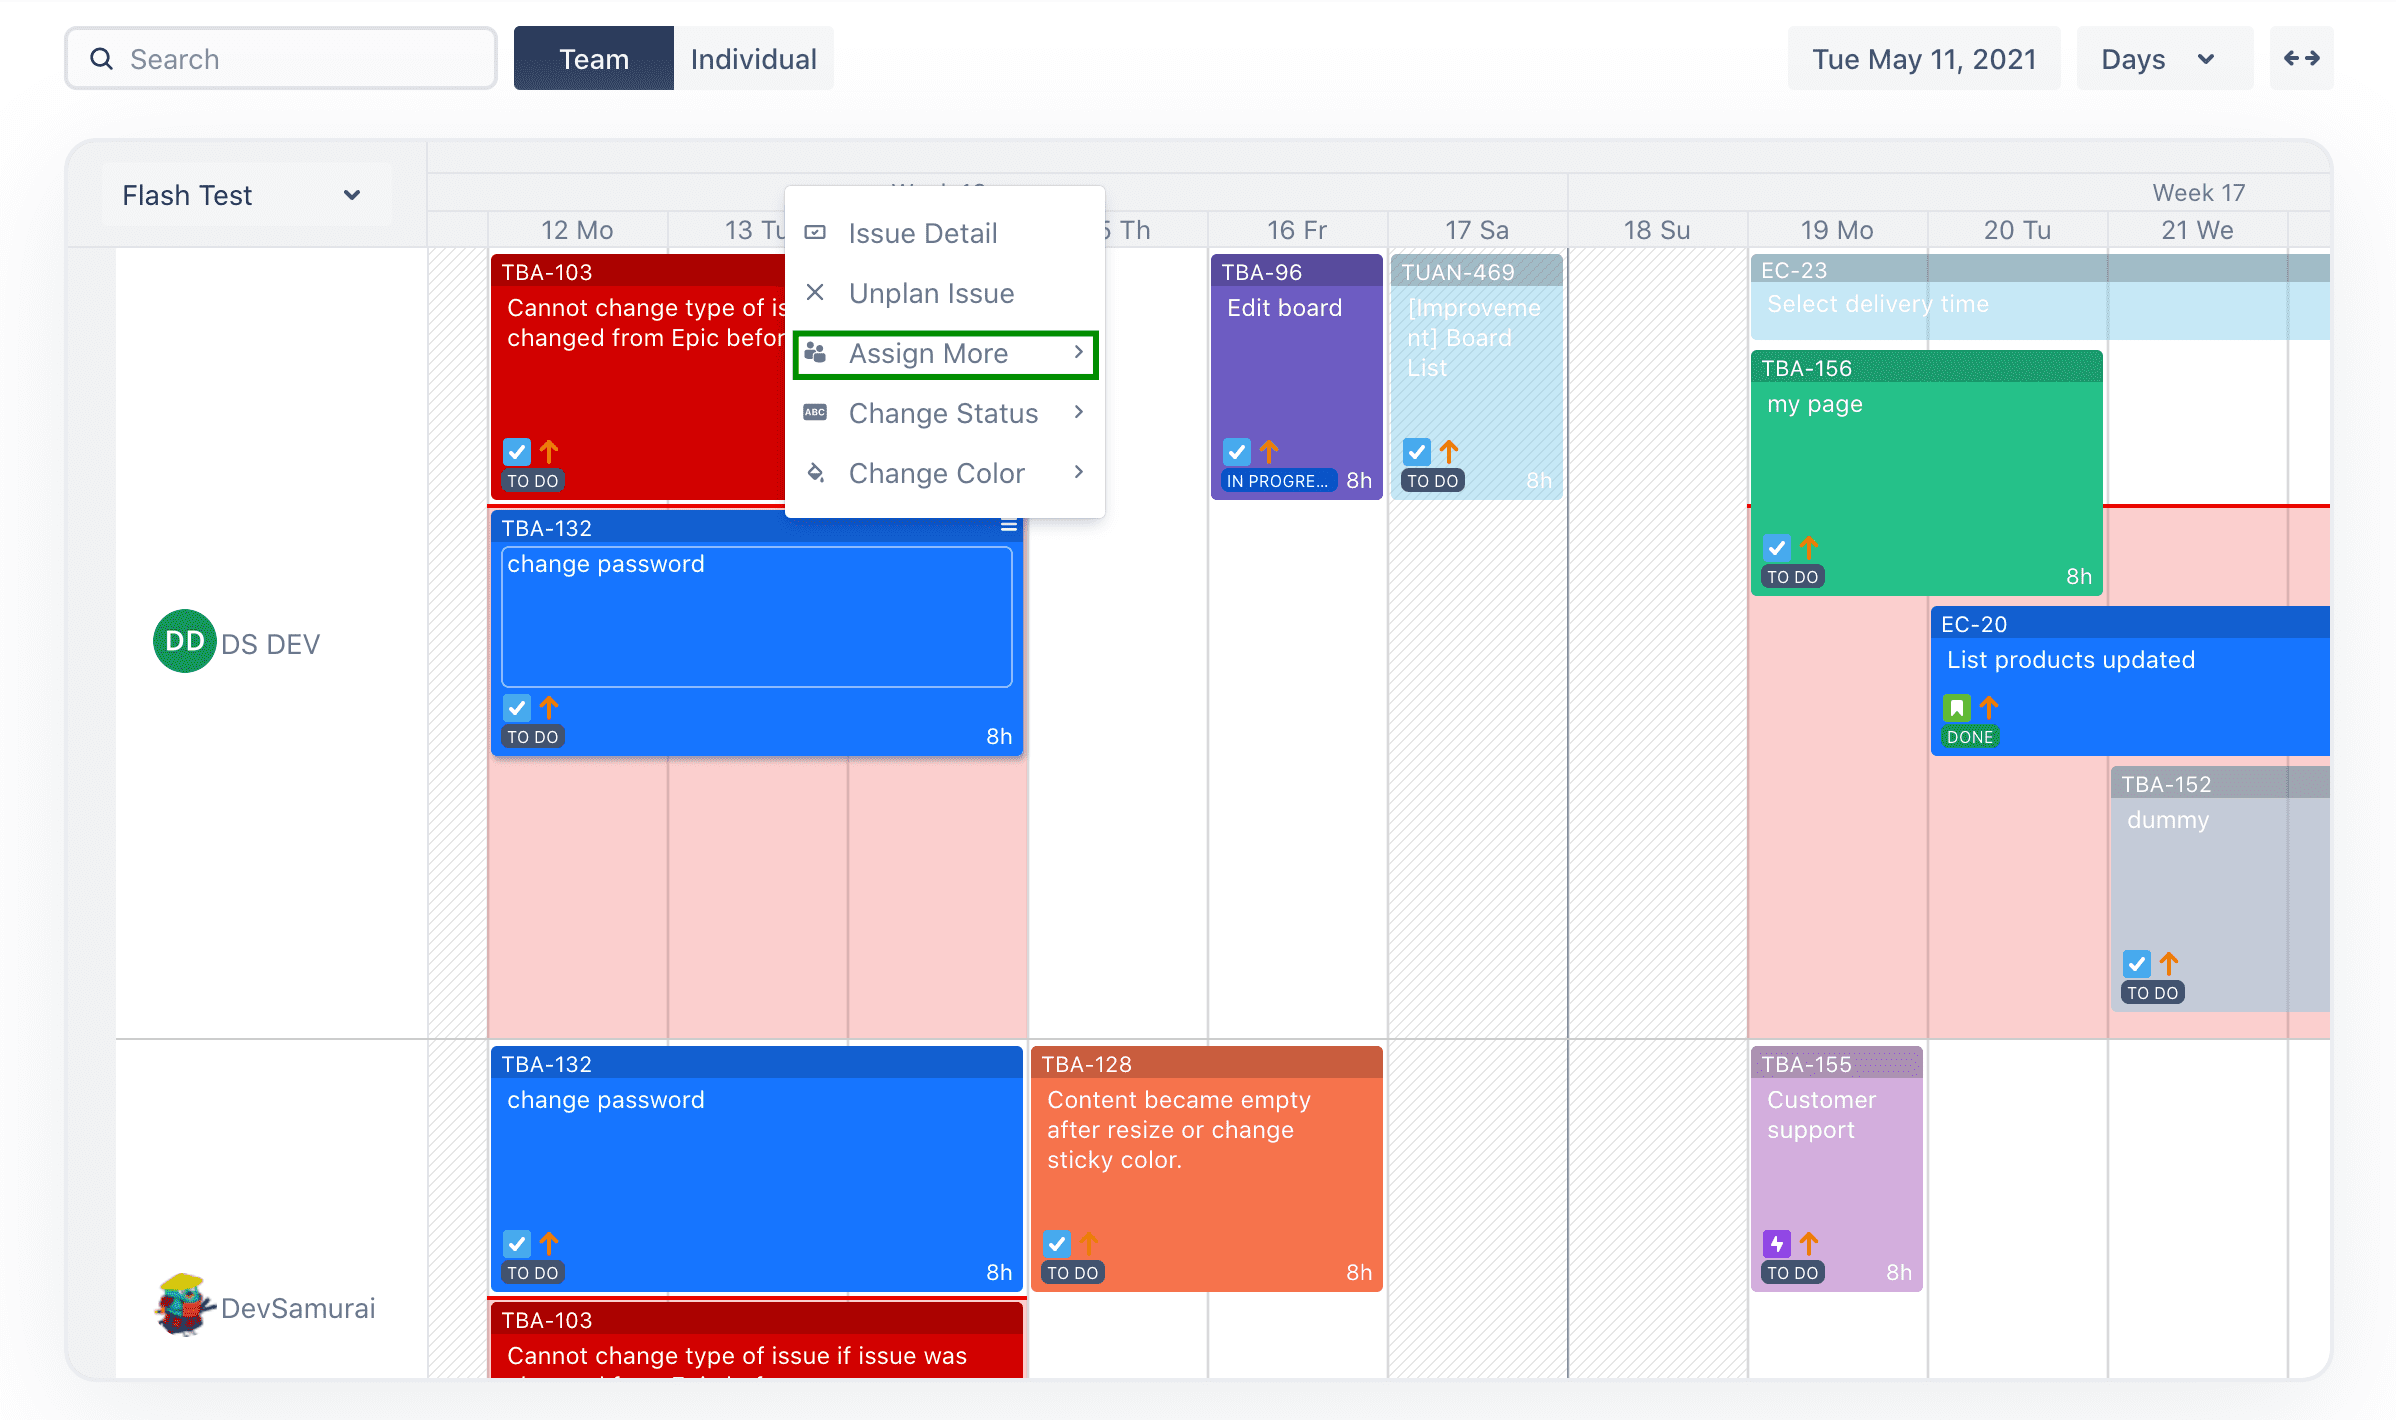This screenshot has width=2396, height=1420.
Task: Switch to the Individual tab
Action: (x=754, y=58)
